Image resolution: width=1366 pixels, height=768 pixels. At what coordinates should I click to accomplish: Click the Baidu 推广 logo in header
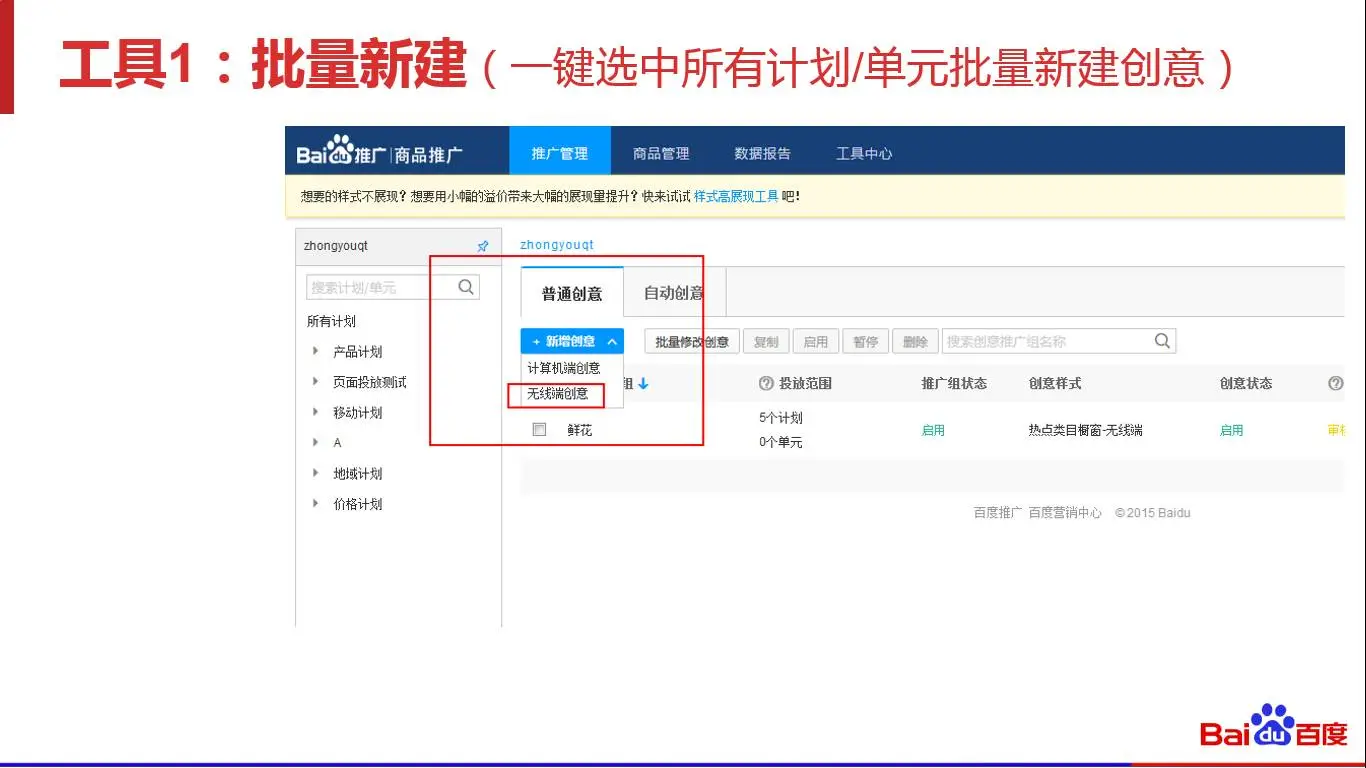[x=380, y=153]
